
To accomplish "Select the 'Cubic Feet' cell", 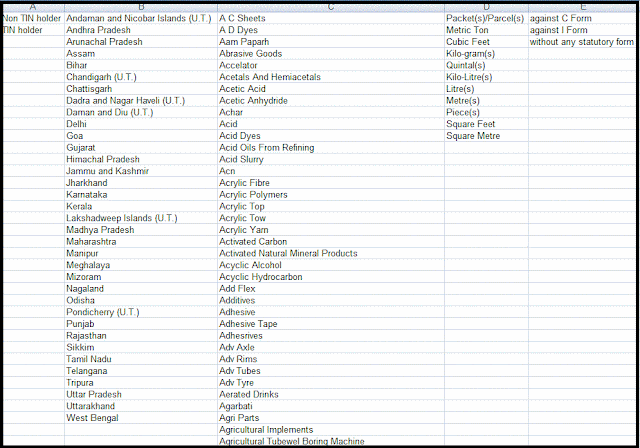I will point(486,42).
